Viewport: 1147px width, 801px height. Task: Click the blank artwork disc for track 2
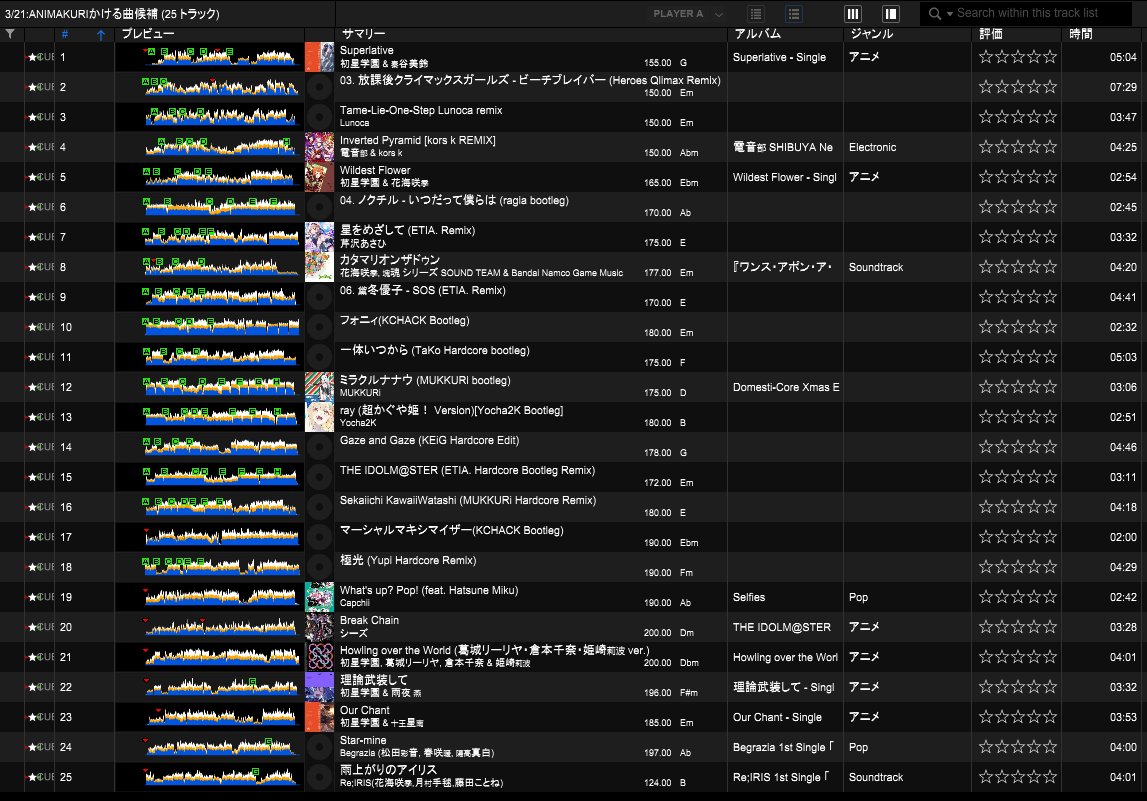[320, 87]
